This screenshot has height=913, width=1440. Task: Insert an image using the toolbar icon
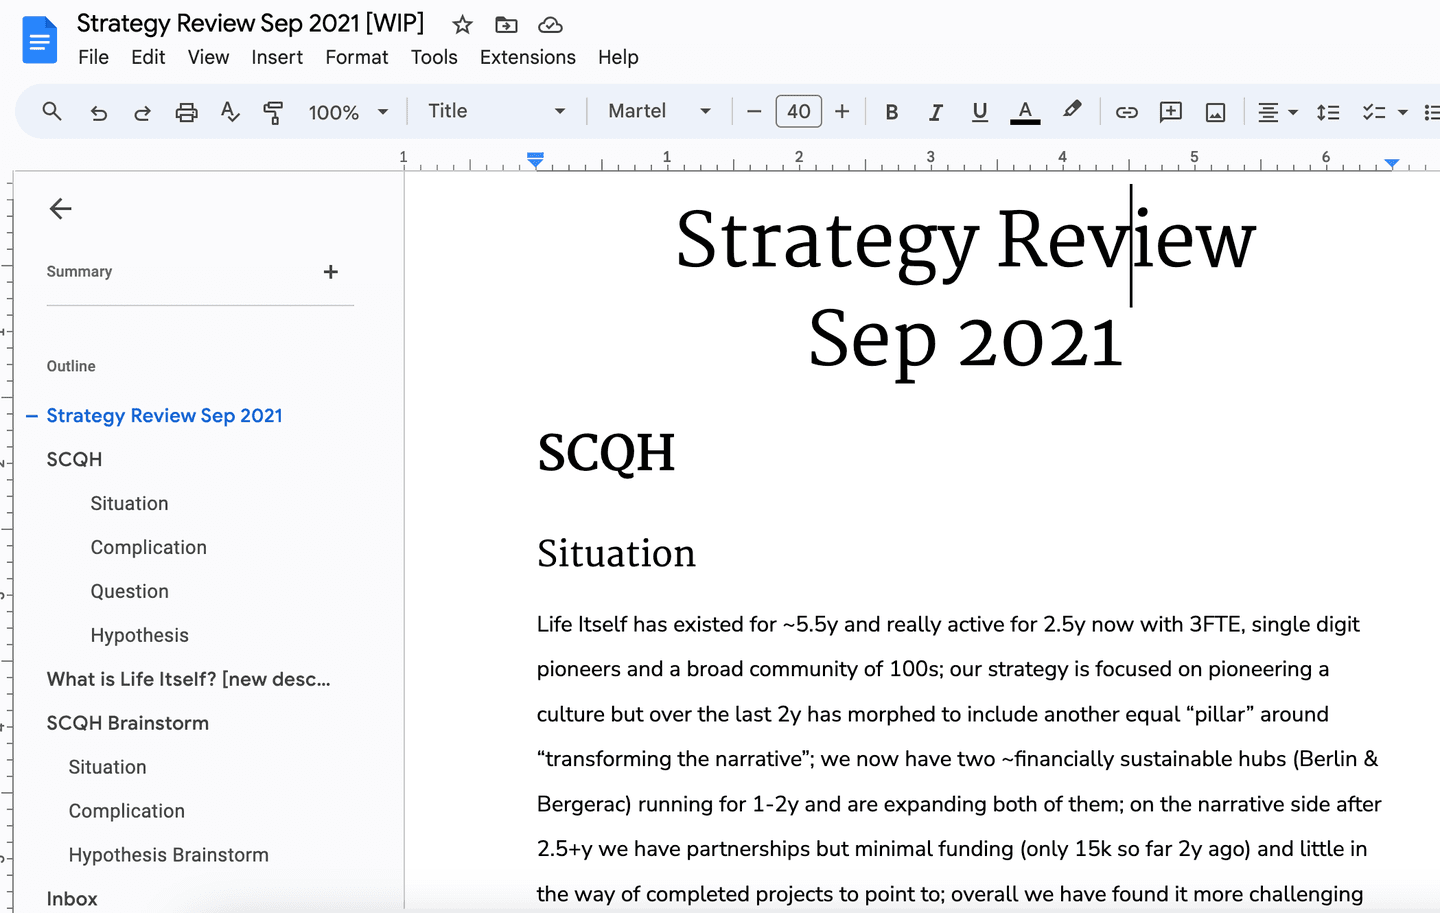click(x=1215, y=111)
